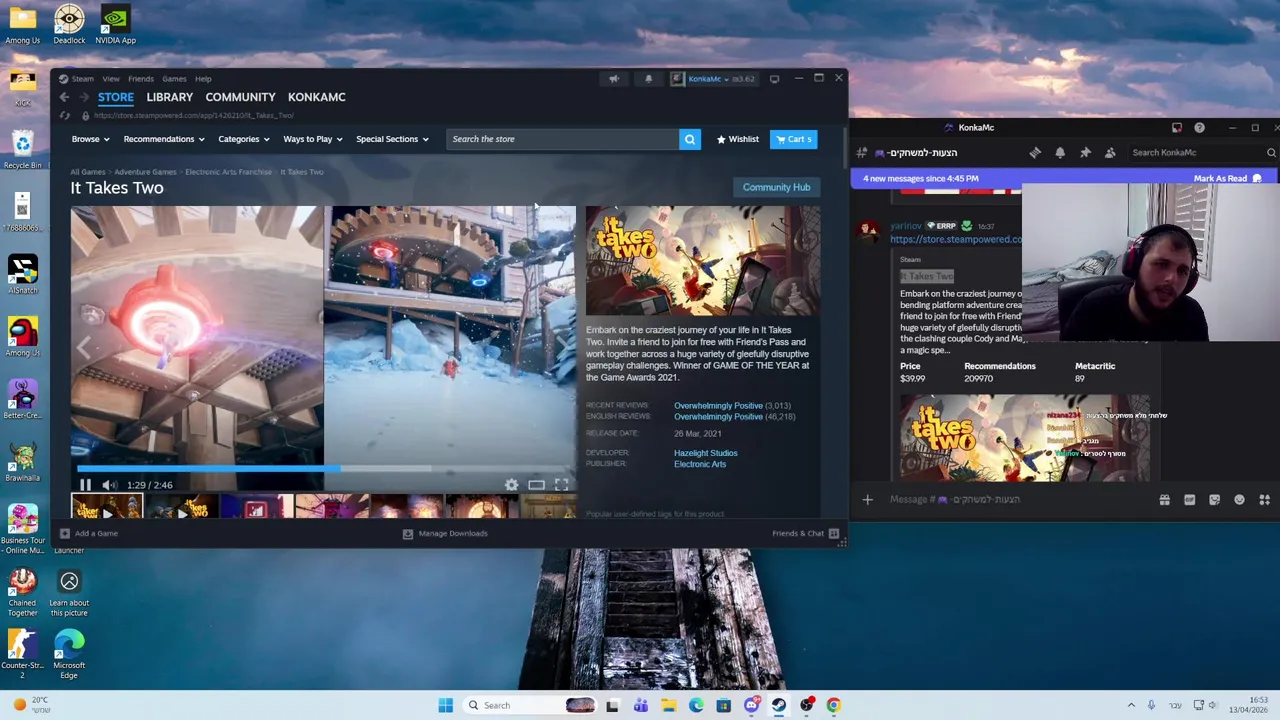Open the KonkaMc account dropdown in Steam
This screenshot has width=1280, height=720.
click(x=712, y=79)
